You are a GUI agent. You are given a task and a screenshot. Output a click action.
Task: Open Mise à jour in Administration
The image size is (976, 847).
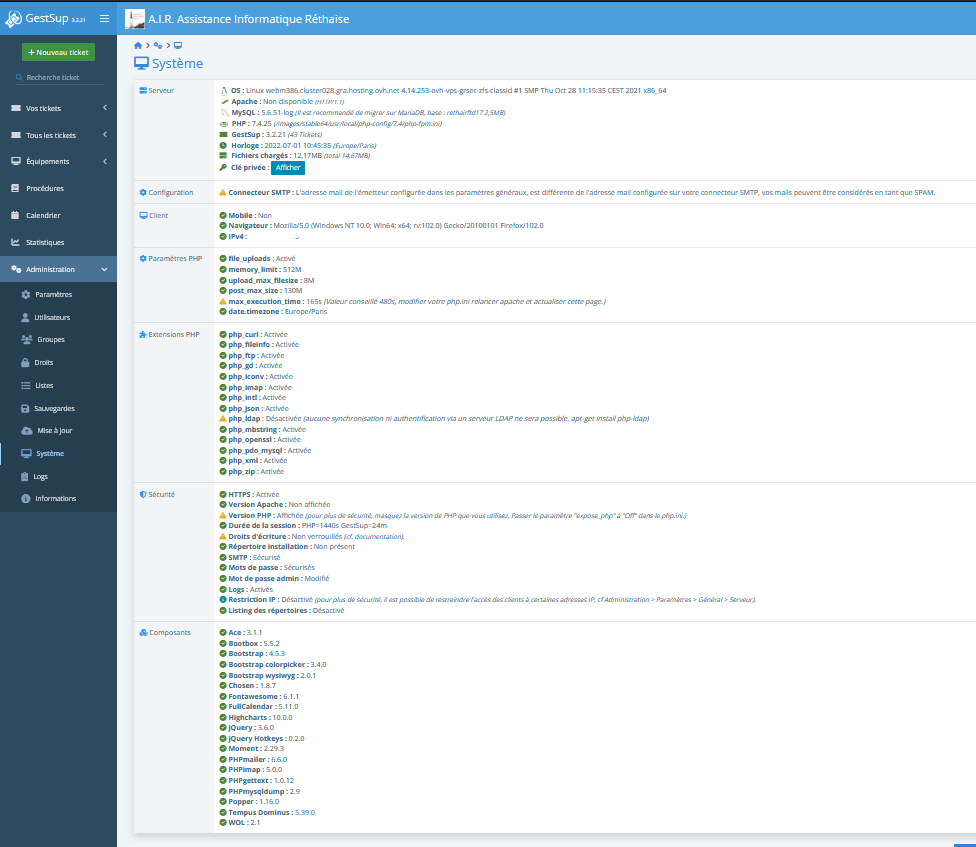(55, 431)
